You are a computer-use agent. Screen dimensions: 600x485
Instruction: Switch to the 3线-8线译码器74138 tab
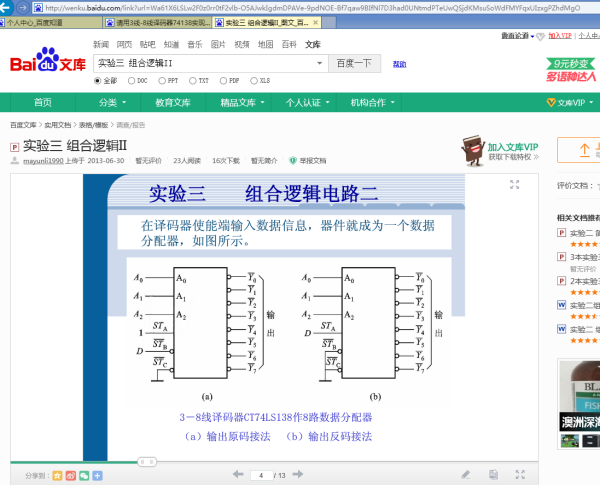(157, 23)
